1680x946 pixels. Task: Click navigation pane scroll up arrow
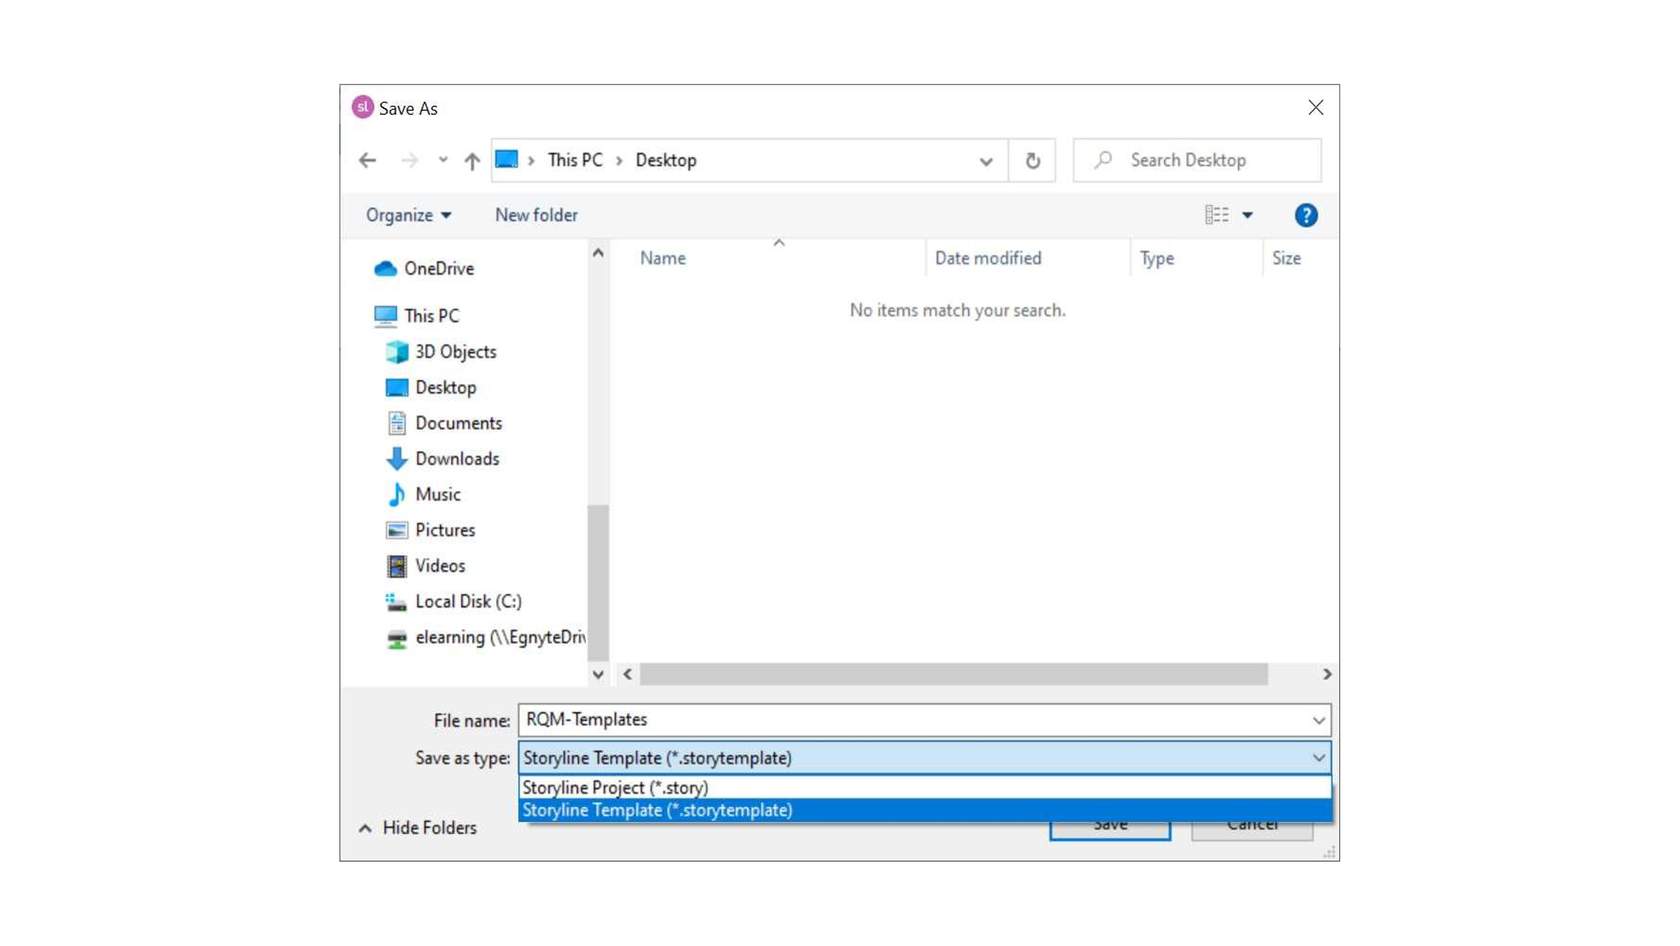[598, 253]
